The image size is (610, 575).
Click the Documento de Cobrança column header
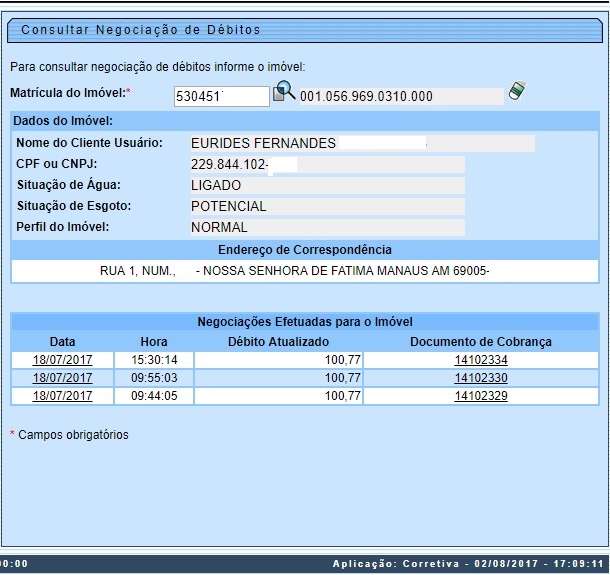[481, 342]
